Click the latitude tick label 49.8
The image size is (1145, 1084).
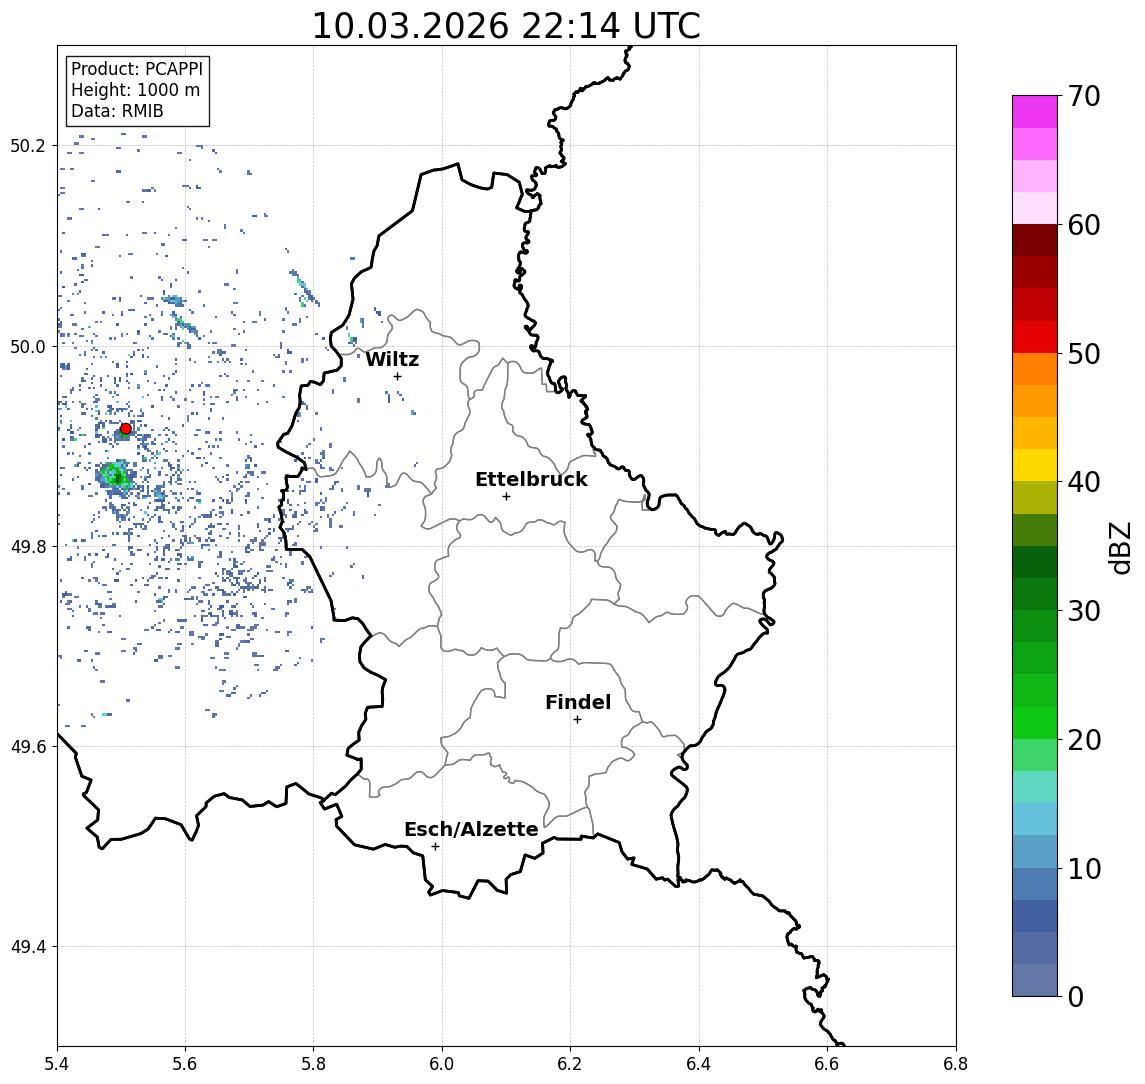(27, 546)
